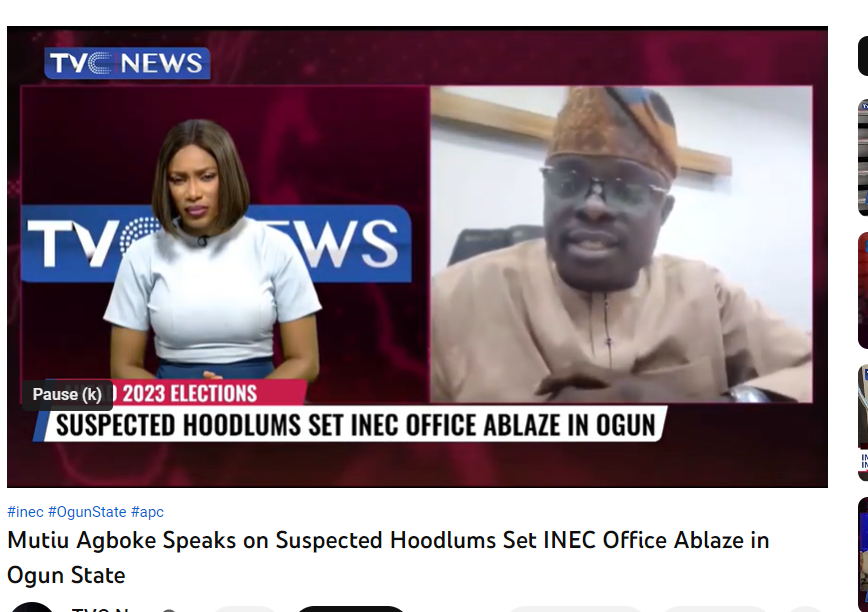Open the red suggested video thumbnail
The image size is (868, 612).
863,291
